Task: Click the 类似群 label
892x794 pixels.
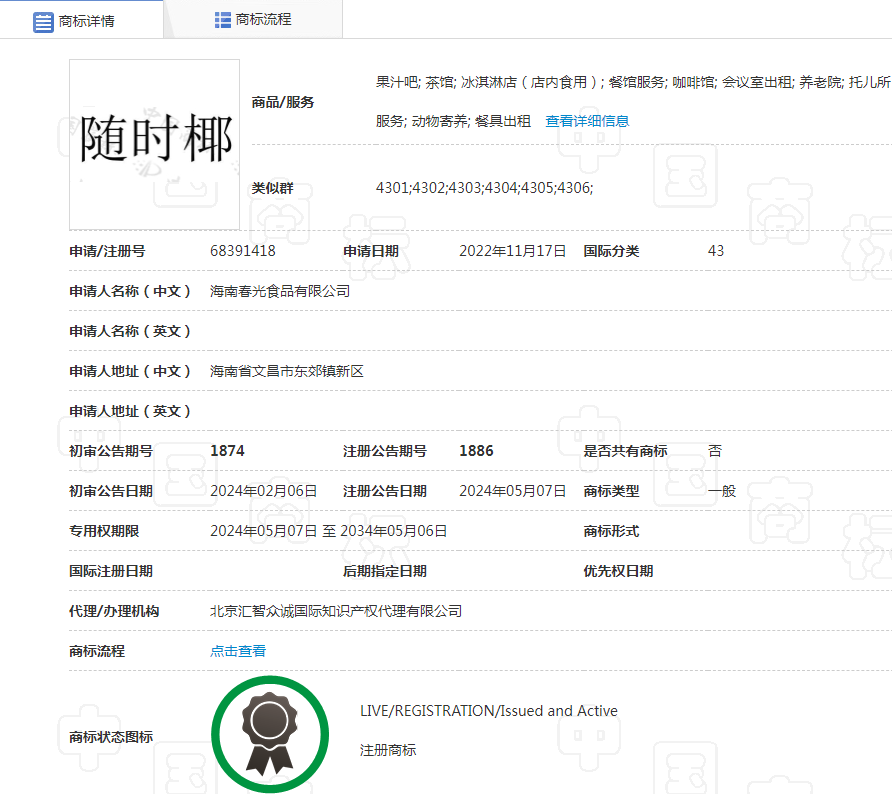Action: (x=272, y=188)
